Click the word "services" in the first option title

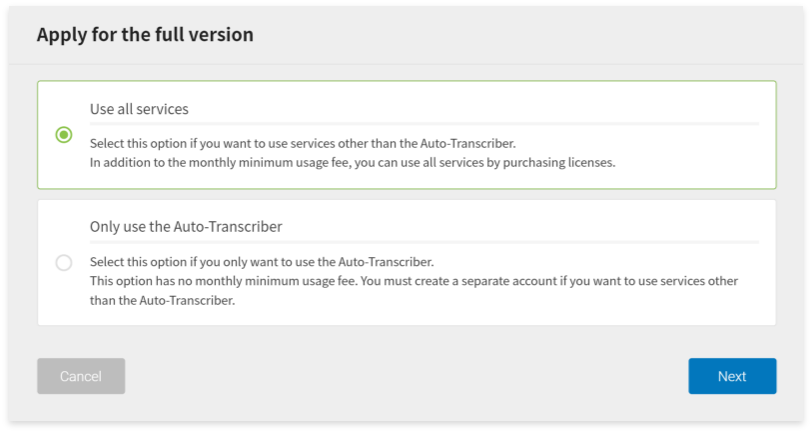coord(163,109)
